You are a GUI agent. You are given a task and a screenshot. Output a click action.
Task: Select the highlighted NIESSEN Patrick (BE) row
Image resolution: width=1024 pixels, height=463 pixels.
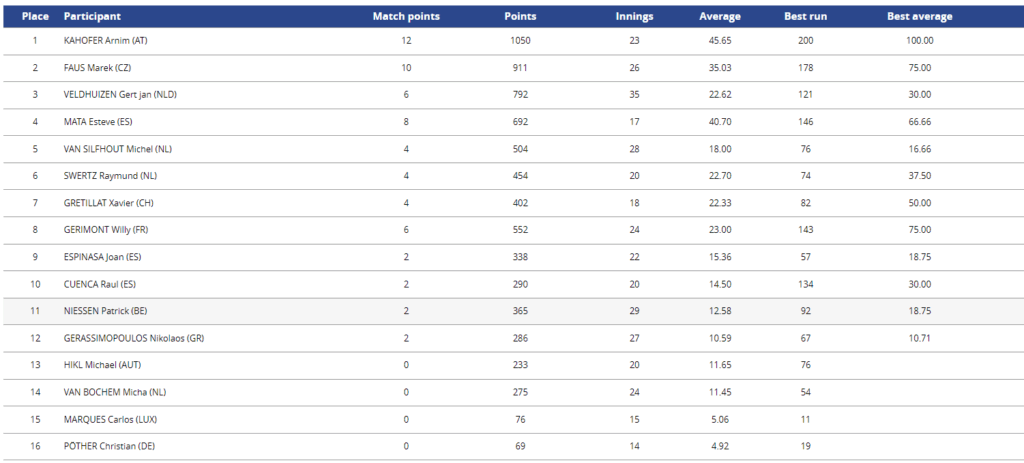(512, 311)
